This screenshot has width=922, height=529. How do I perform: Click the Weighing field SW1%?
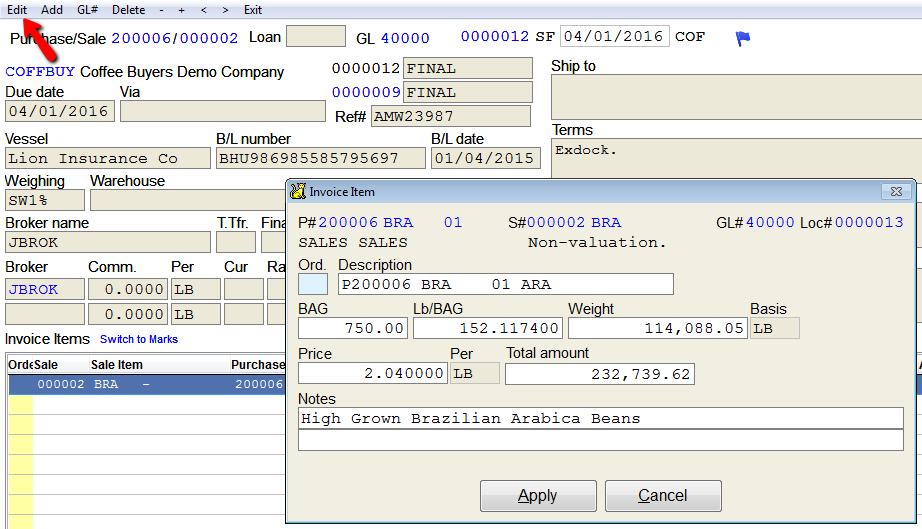[x=45, y=200]
